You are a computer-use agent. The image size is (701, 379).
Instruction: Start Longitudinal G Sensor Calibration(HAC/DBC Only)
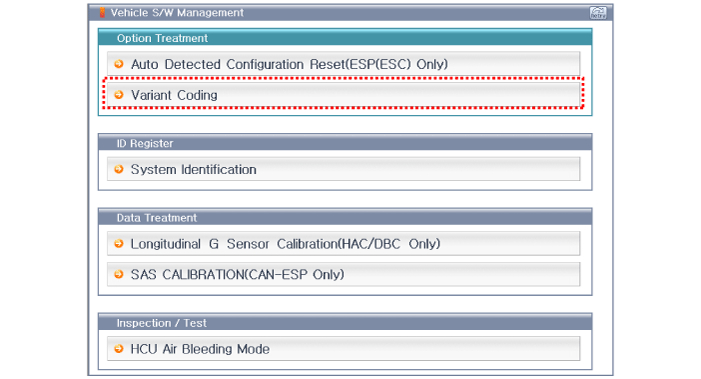click(343, 244)
